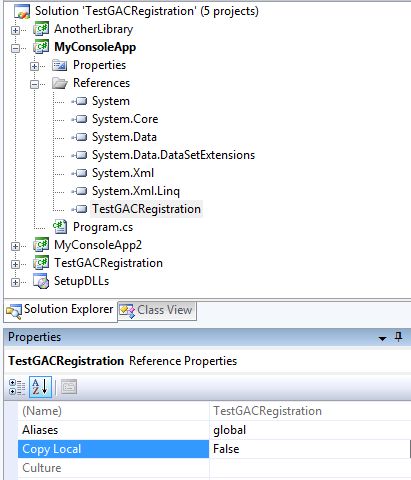The image size is (411, 480).
Task: Expand the Properties folder node
Action: tap(34, 66)
